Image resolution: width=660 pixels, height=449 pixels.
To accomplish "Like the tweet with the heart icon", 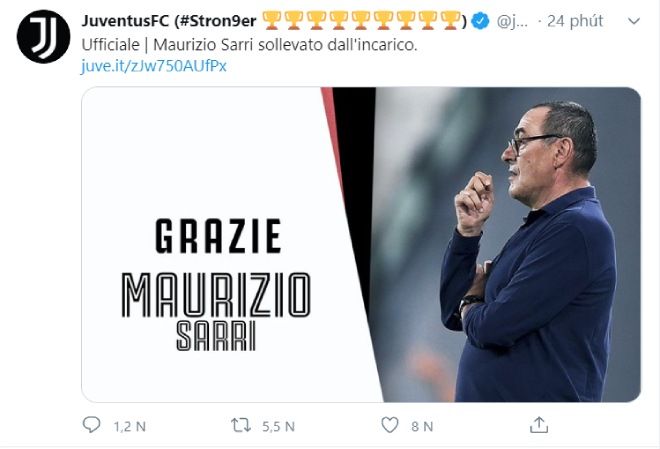I will 391,426.
